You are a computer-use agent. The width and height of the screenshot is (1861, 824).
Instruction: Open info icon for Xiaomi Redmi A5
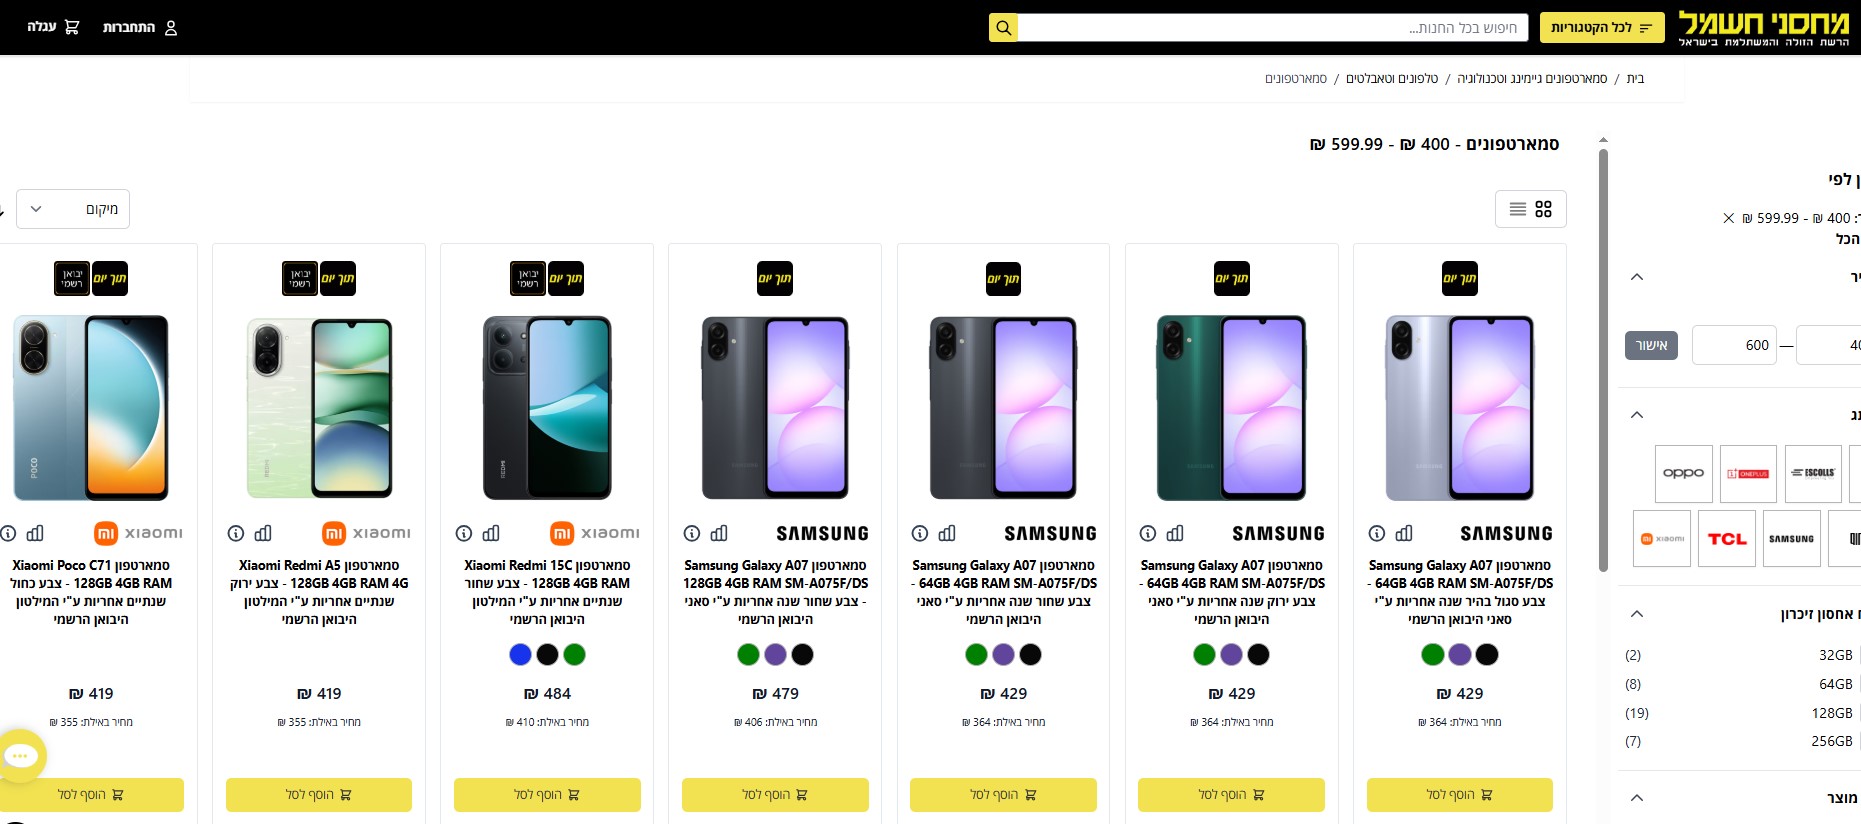click(236, 533)
